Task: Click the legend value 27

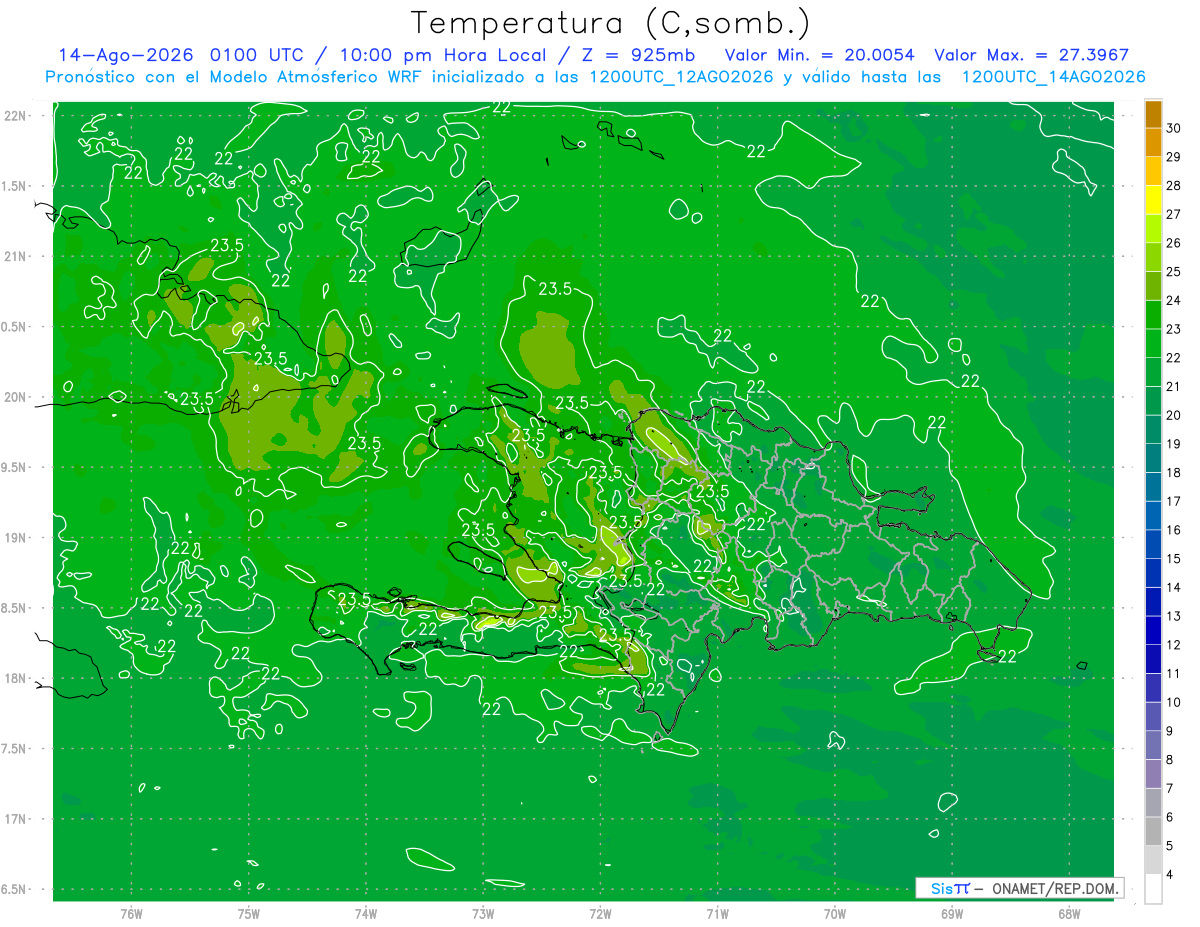Action: 1174,214
